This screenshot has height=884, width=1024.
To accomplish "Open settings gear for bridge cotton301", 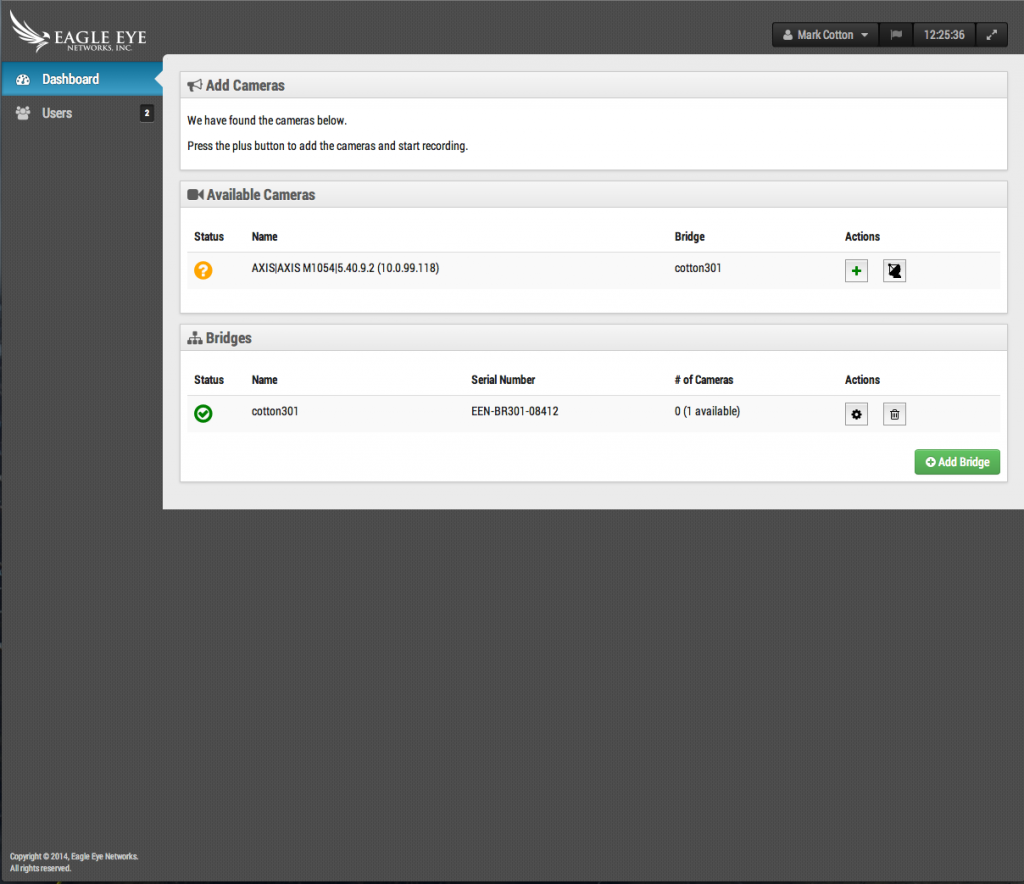I will click(856, 414).
